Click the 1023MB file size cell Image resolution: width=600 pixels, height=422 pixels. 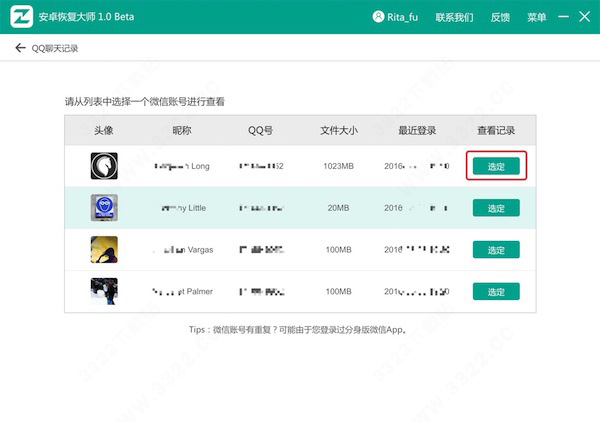338,166
